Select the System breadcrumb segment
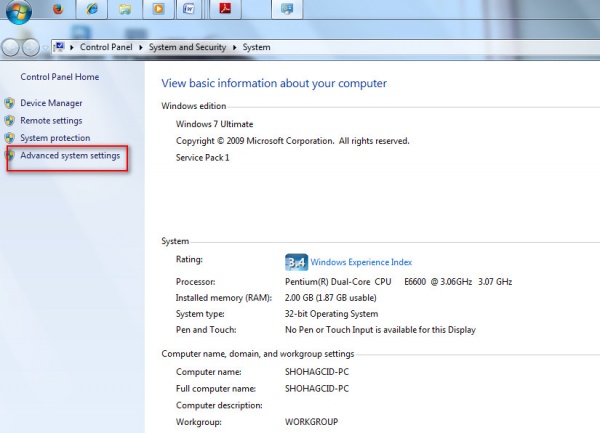Image resolution: width=600 pixels, height=433 pixels. pos(256,47)
